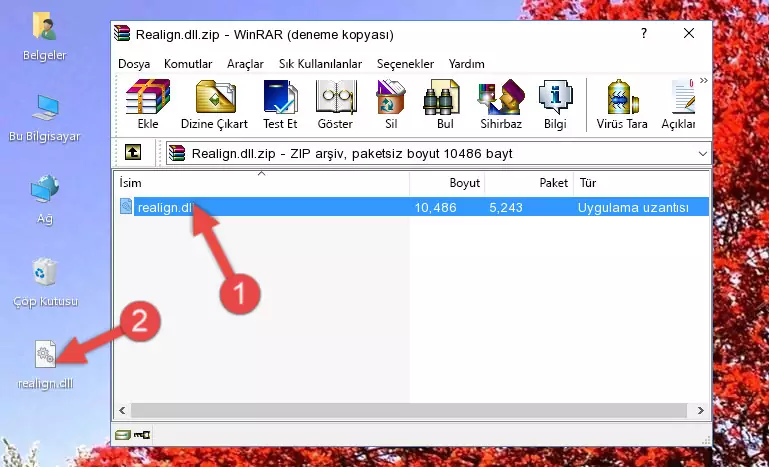769x467 pixels.
Task: Click the Ekle (Add) toolbar icon
Action: point(148,104)
